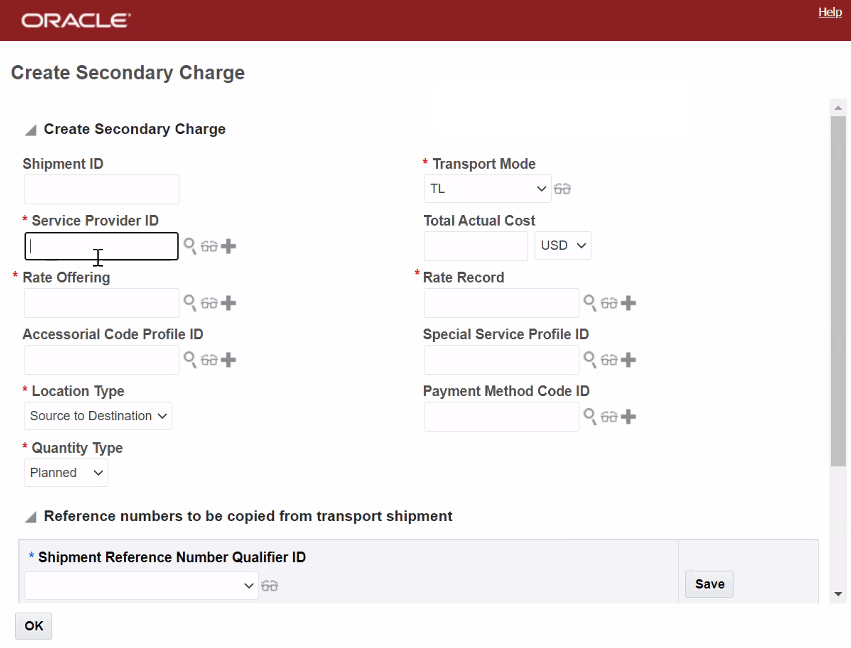Open the Quantity Type dropdown
The image size is (851, 648).
(x=66, y=473)
